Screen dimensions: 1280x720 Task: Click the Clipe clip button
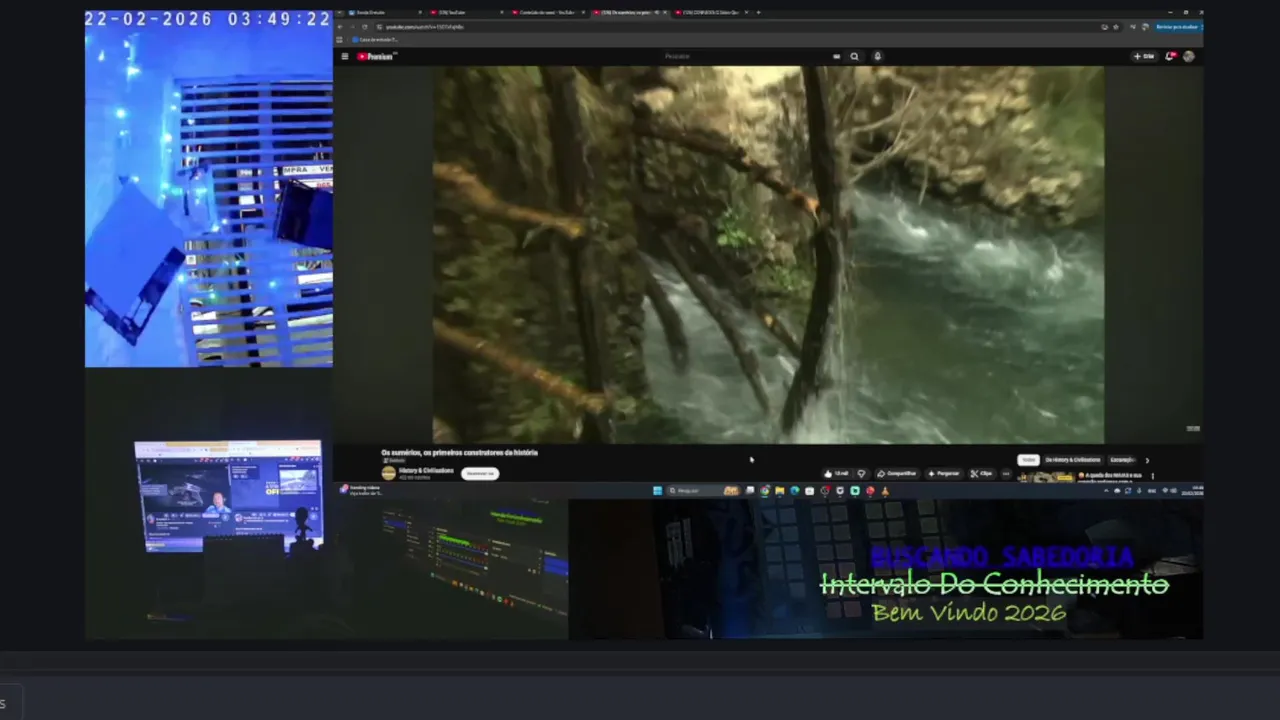click(981, 473)
